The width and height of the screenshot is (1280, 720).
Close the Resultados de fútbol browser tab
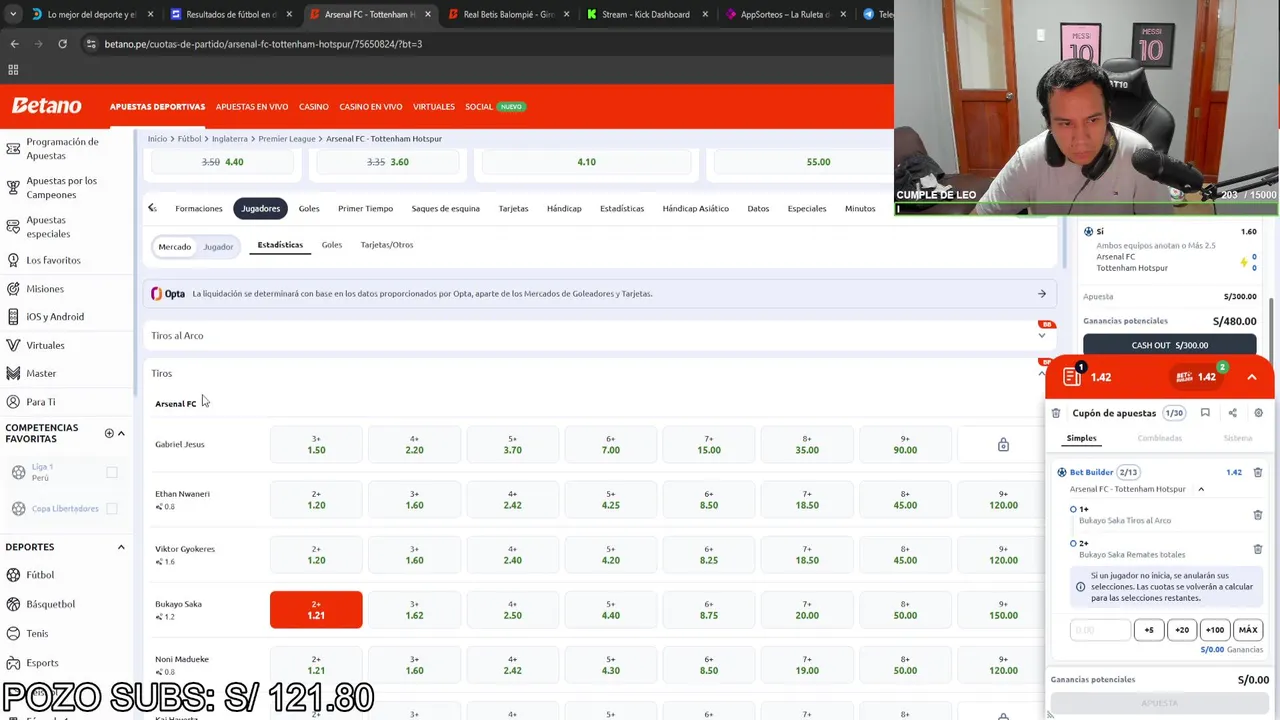click(x=290, y=14)
